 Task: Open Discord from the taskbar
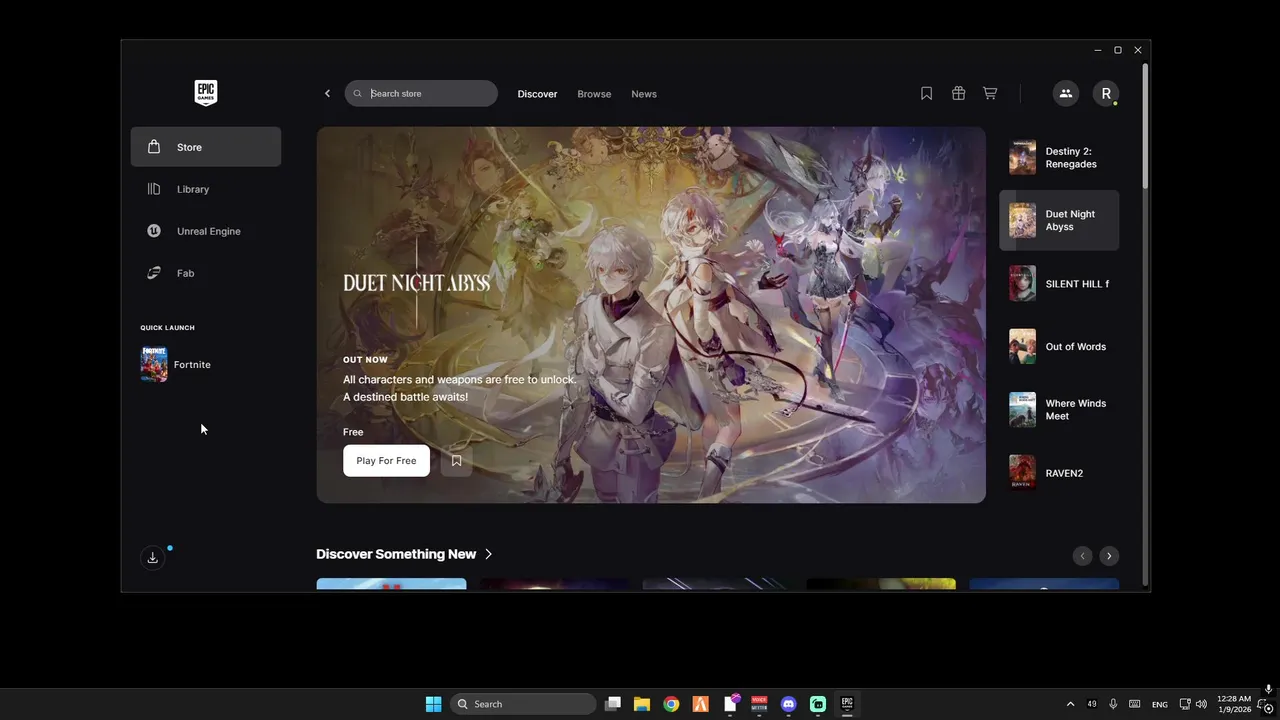[788, 704]
